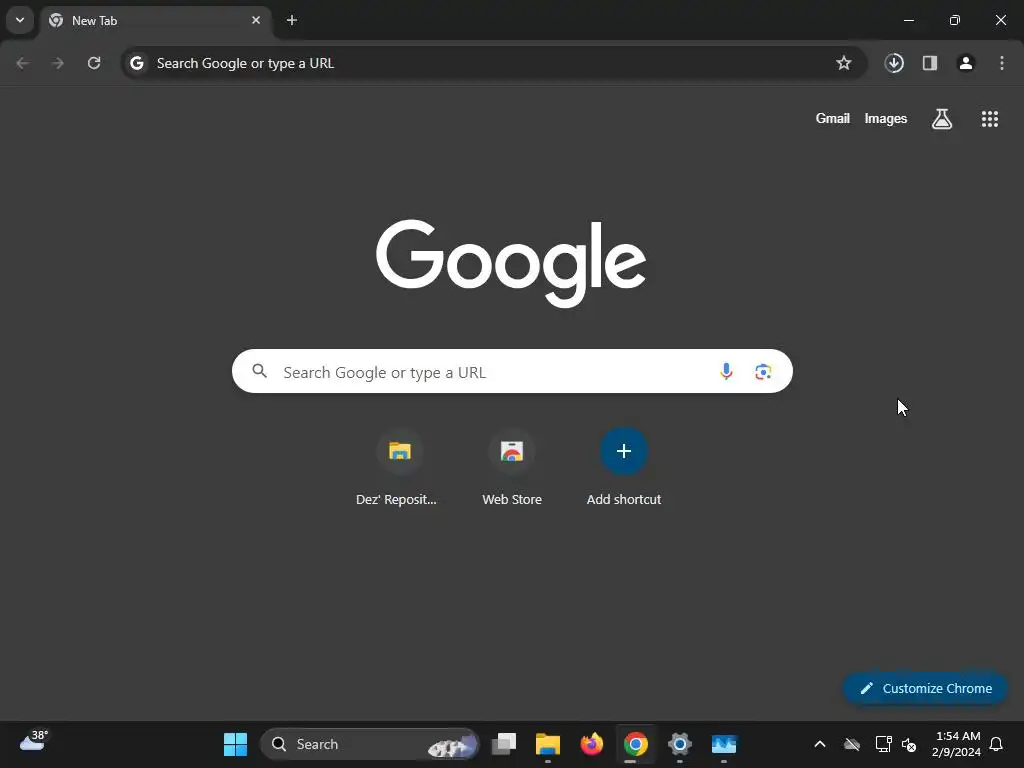Screen dimensions: 1024x768
Task: Show hidden icons with the tray chevron
Action: [x=820, y=744]
